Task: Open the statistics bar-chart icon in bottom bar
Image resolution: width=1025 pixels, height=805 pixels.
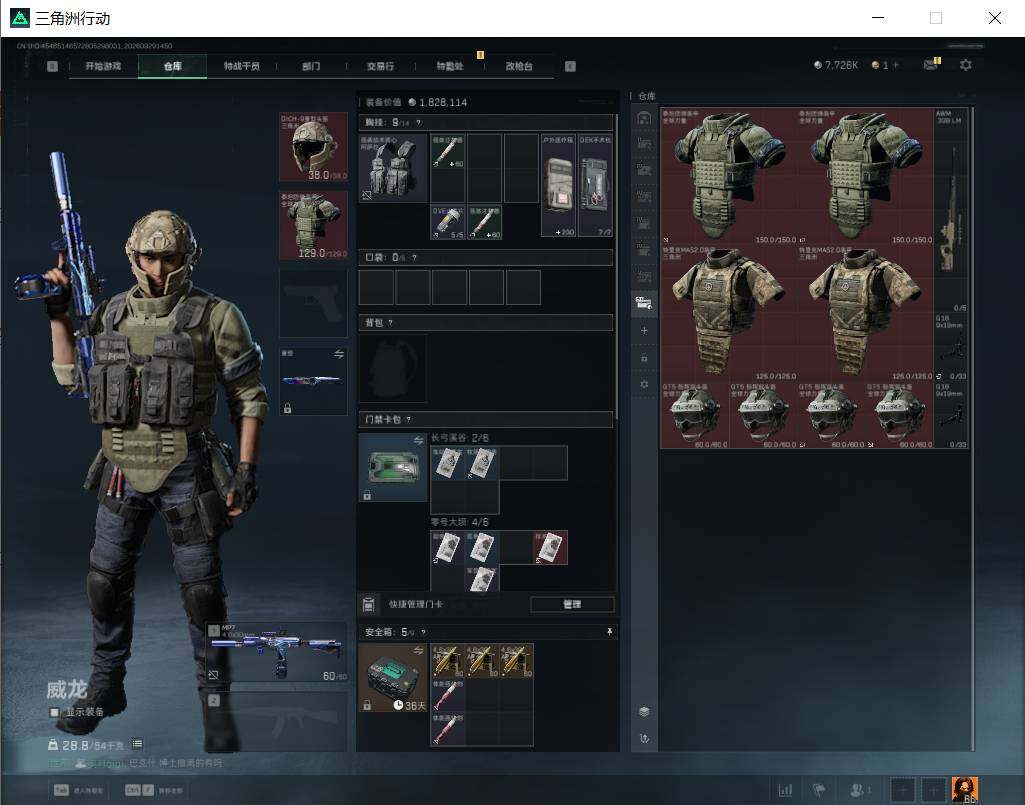Action: [785, 790]
